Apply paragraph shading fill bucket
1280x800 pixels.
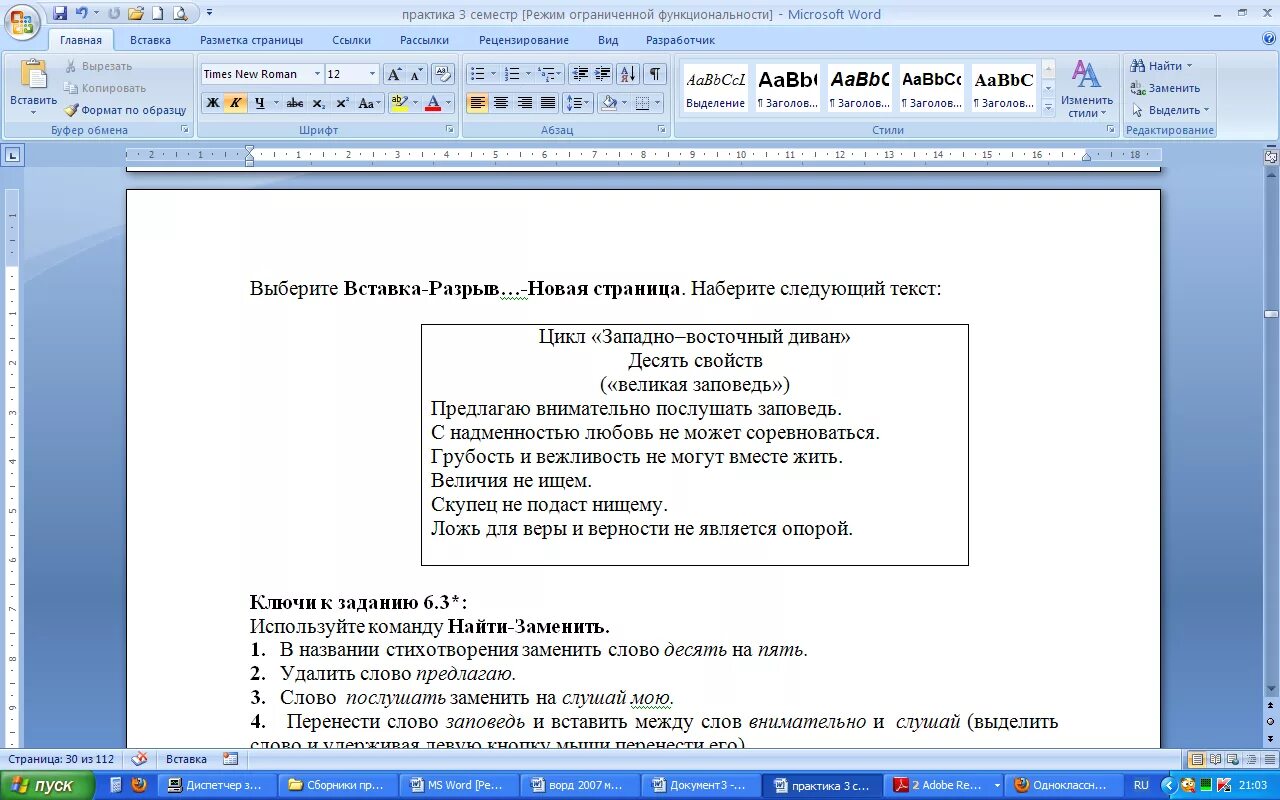[608, 103]
